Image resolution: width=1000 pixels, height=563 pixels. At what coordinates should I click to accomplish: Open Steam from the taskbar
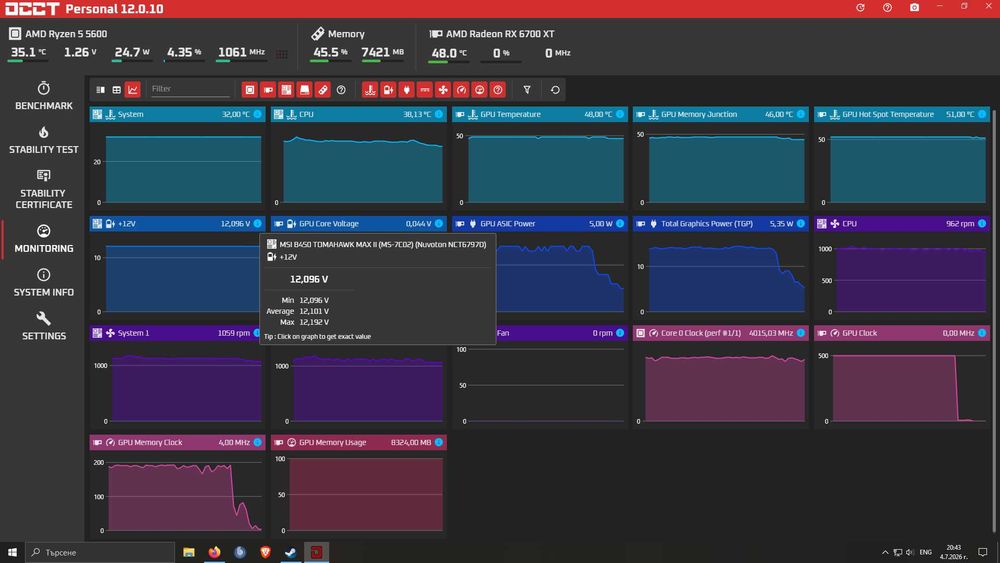point(291,552)
